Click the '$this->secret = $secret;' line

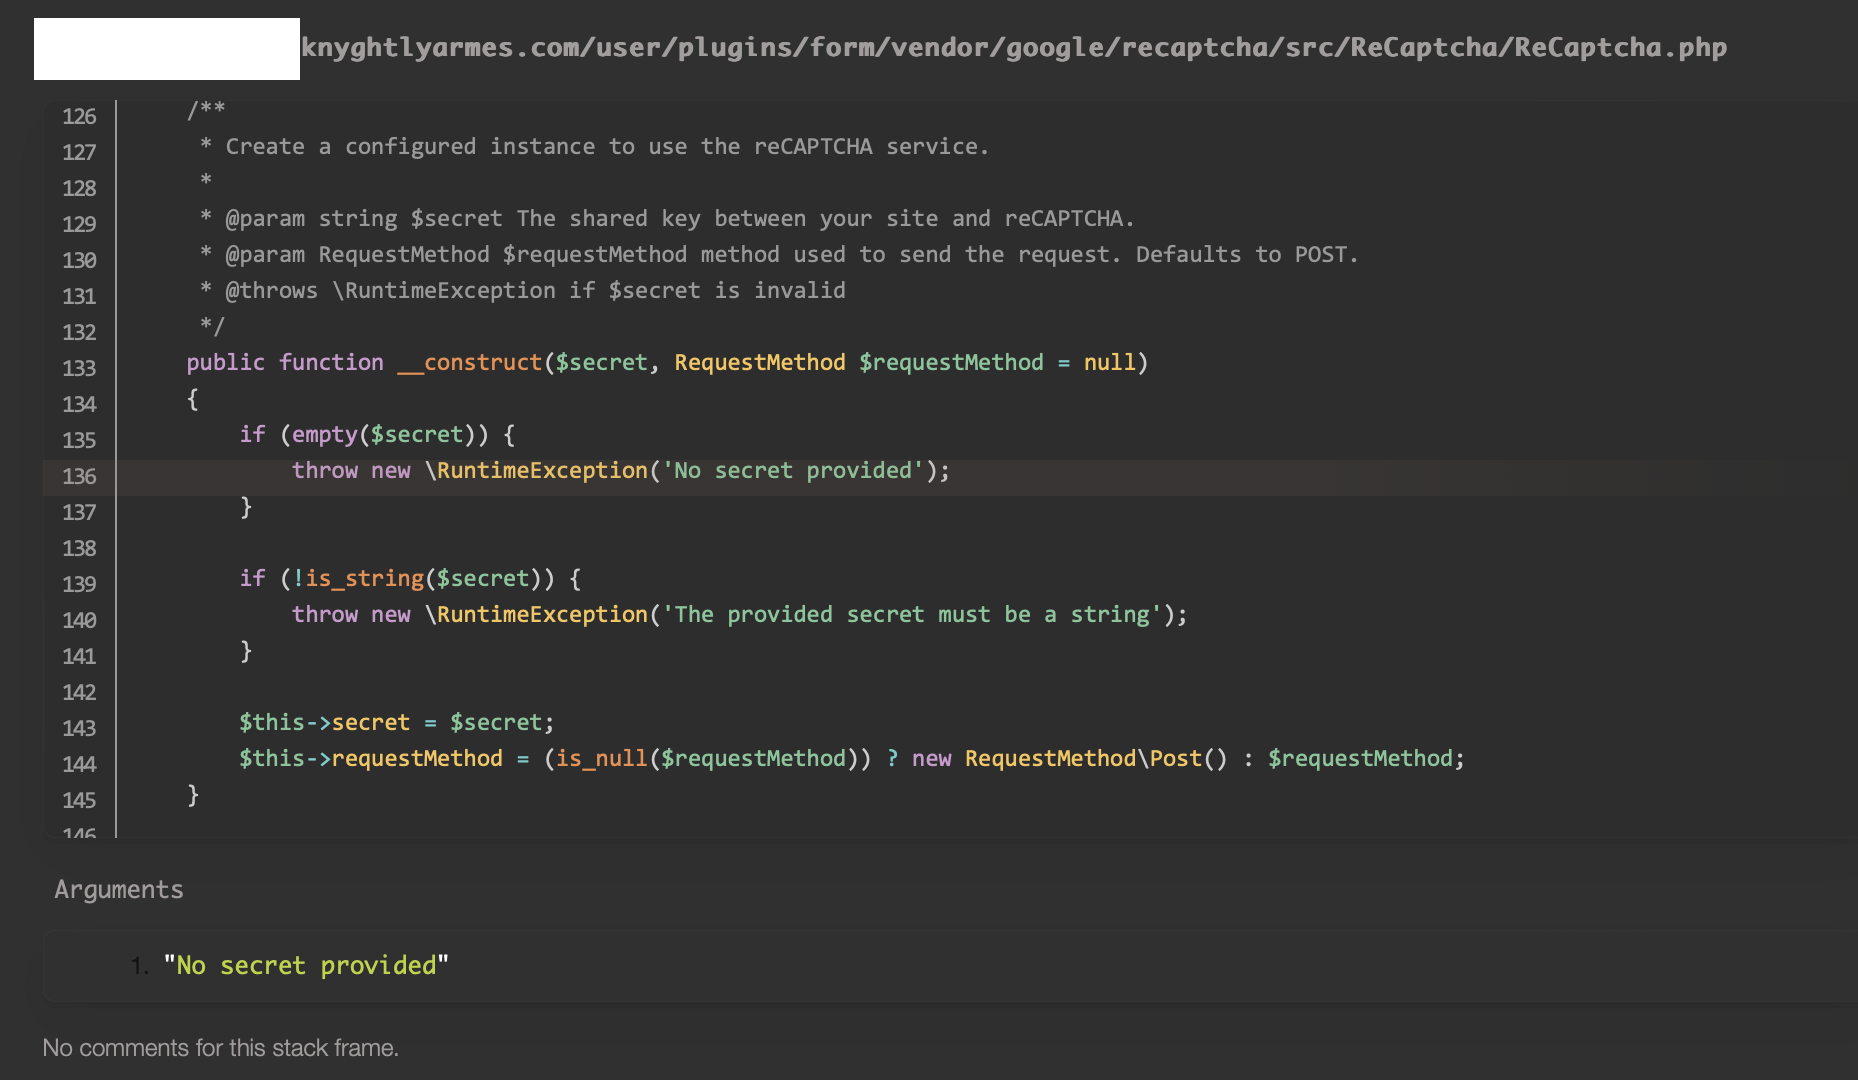tap(396, 722)
